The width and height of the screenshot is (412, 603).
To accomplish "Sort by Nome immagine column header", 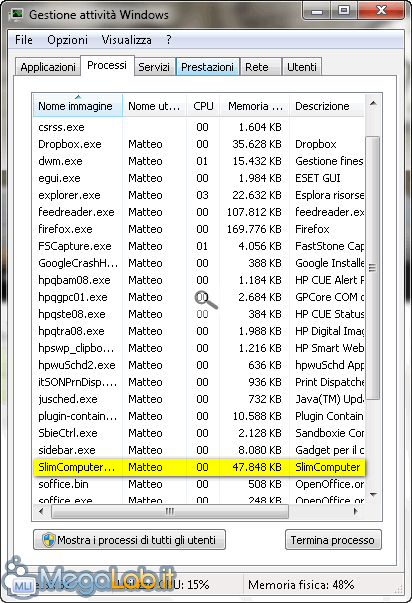I will [78, 105].
